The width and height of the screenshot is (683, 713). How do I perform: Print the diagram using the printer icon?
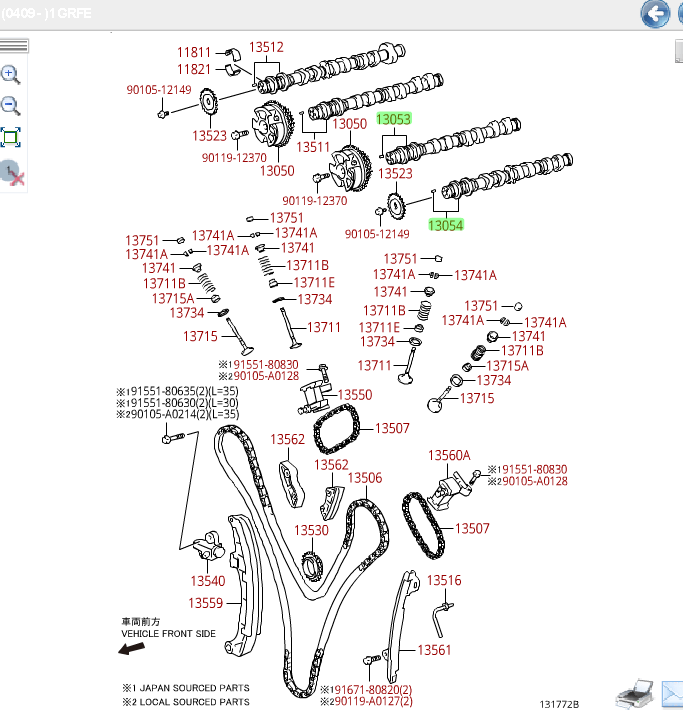(635, 695)
